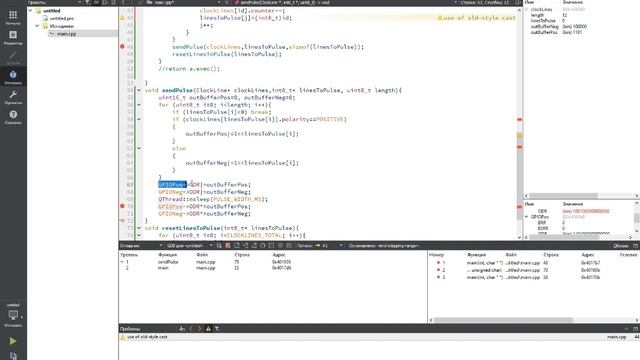The height and width of the screenshot is (360, 640).
Task: Collapse the untitled project tree node
Action: coord(31,11)
